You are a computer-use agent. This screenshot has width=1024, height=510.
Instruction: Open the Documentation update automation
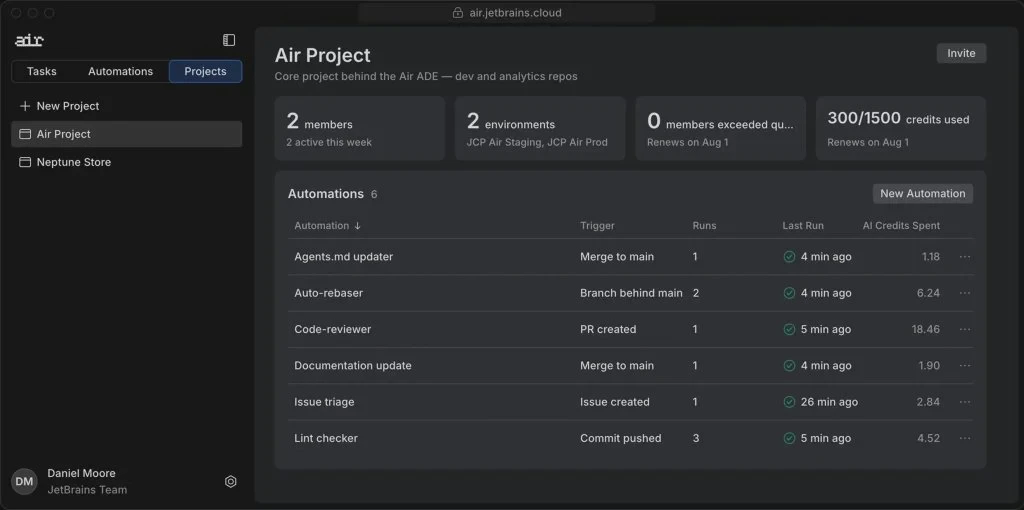click(353, 366)
